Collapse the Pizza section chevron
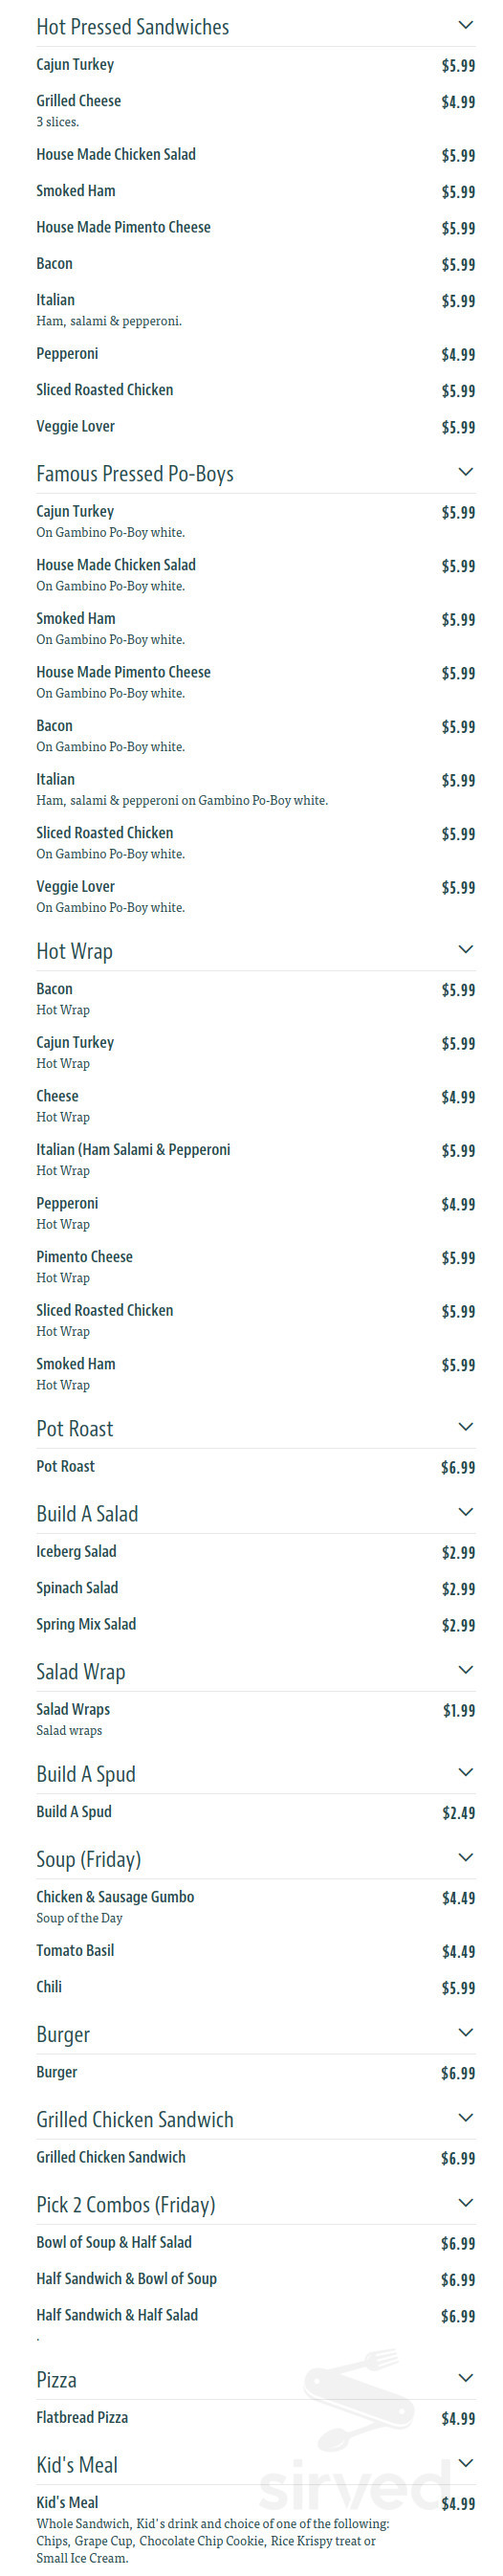The width and height of the screenshot is (503, 2576). coord(465,2377)
